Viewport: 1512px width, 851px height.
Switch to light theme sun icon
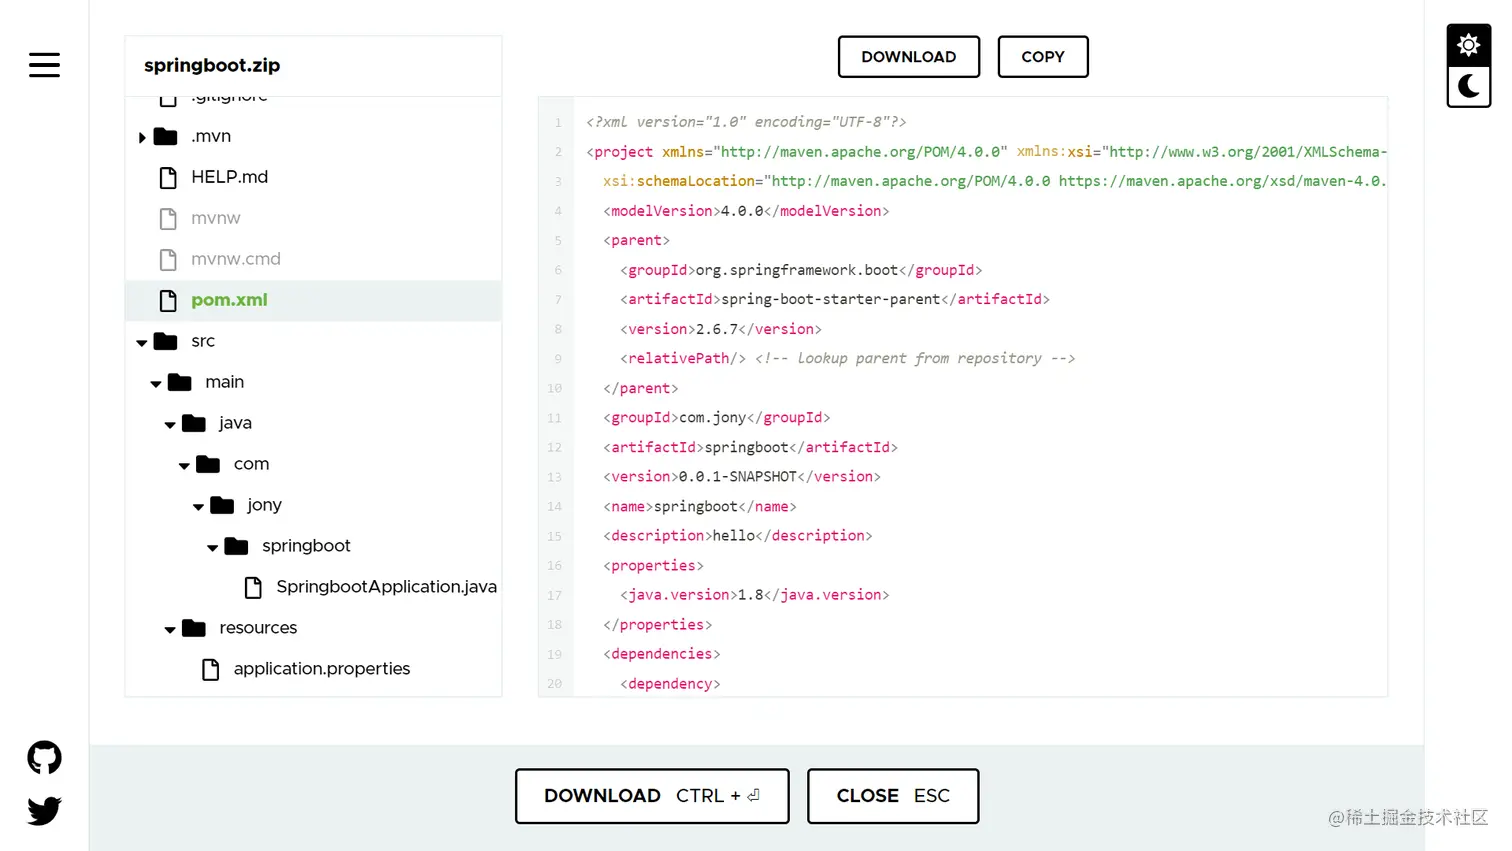[x=1468, y=45]
